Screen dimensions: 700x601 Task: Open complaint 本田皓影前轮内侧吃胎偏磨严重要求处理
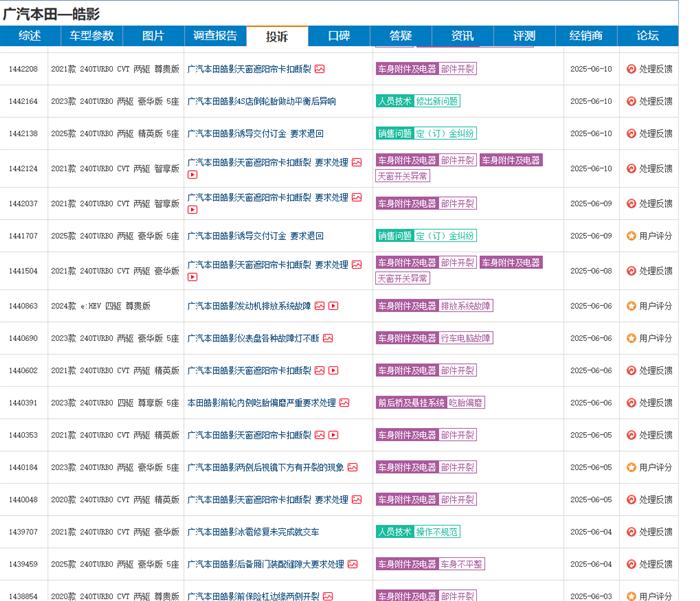[262, 403]
